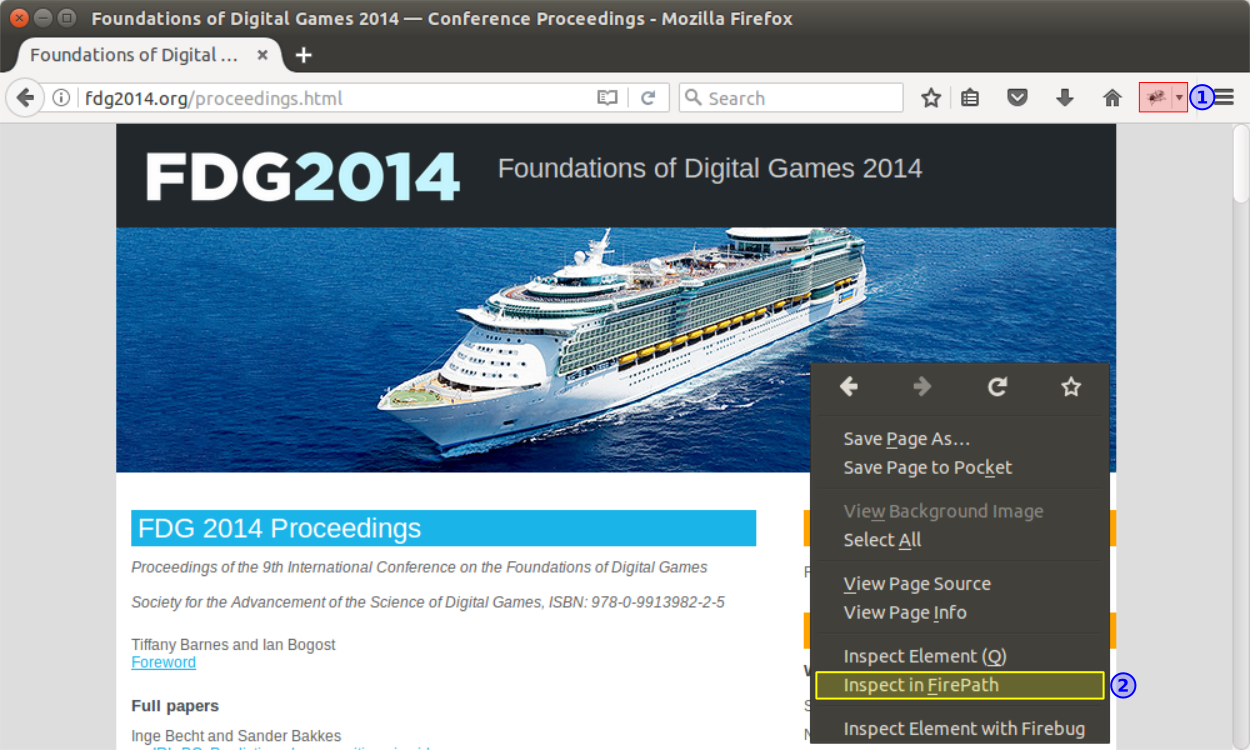
Task: Enter Reader View from the address bar
Action: pyautogui.click(x=607, y=98)
